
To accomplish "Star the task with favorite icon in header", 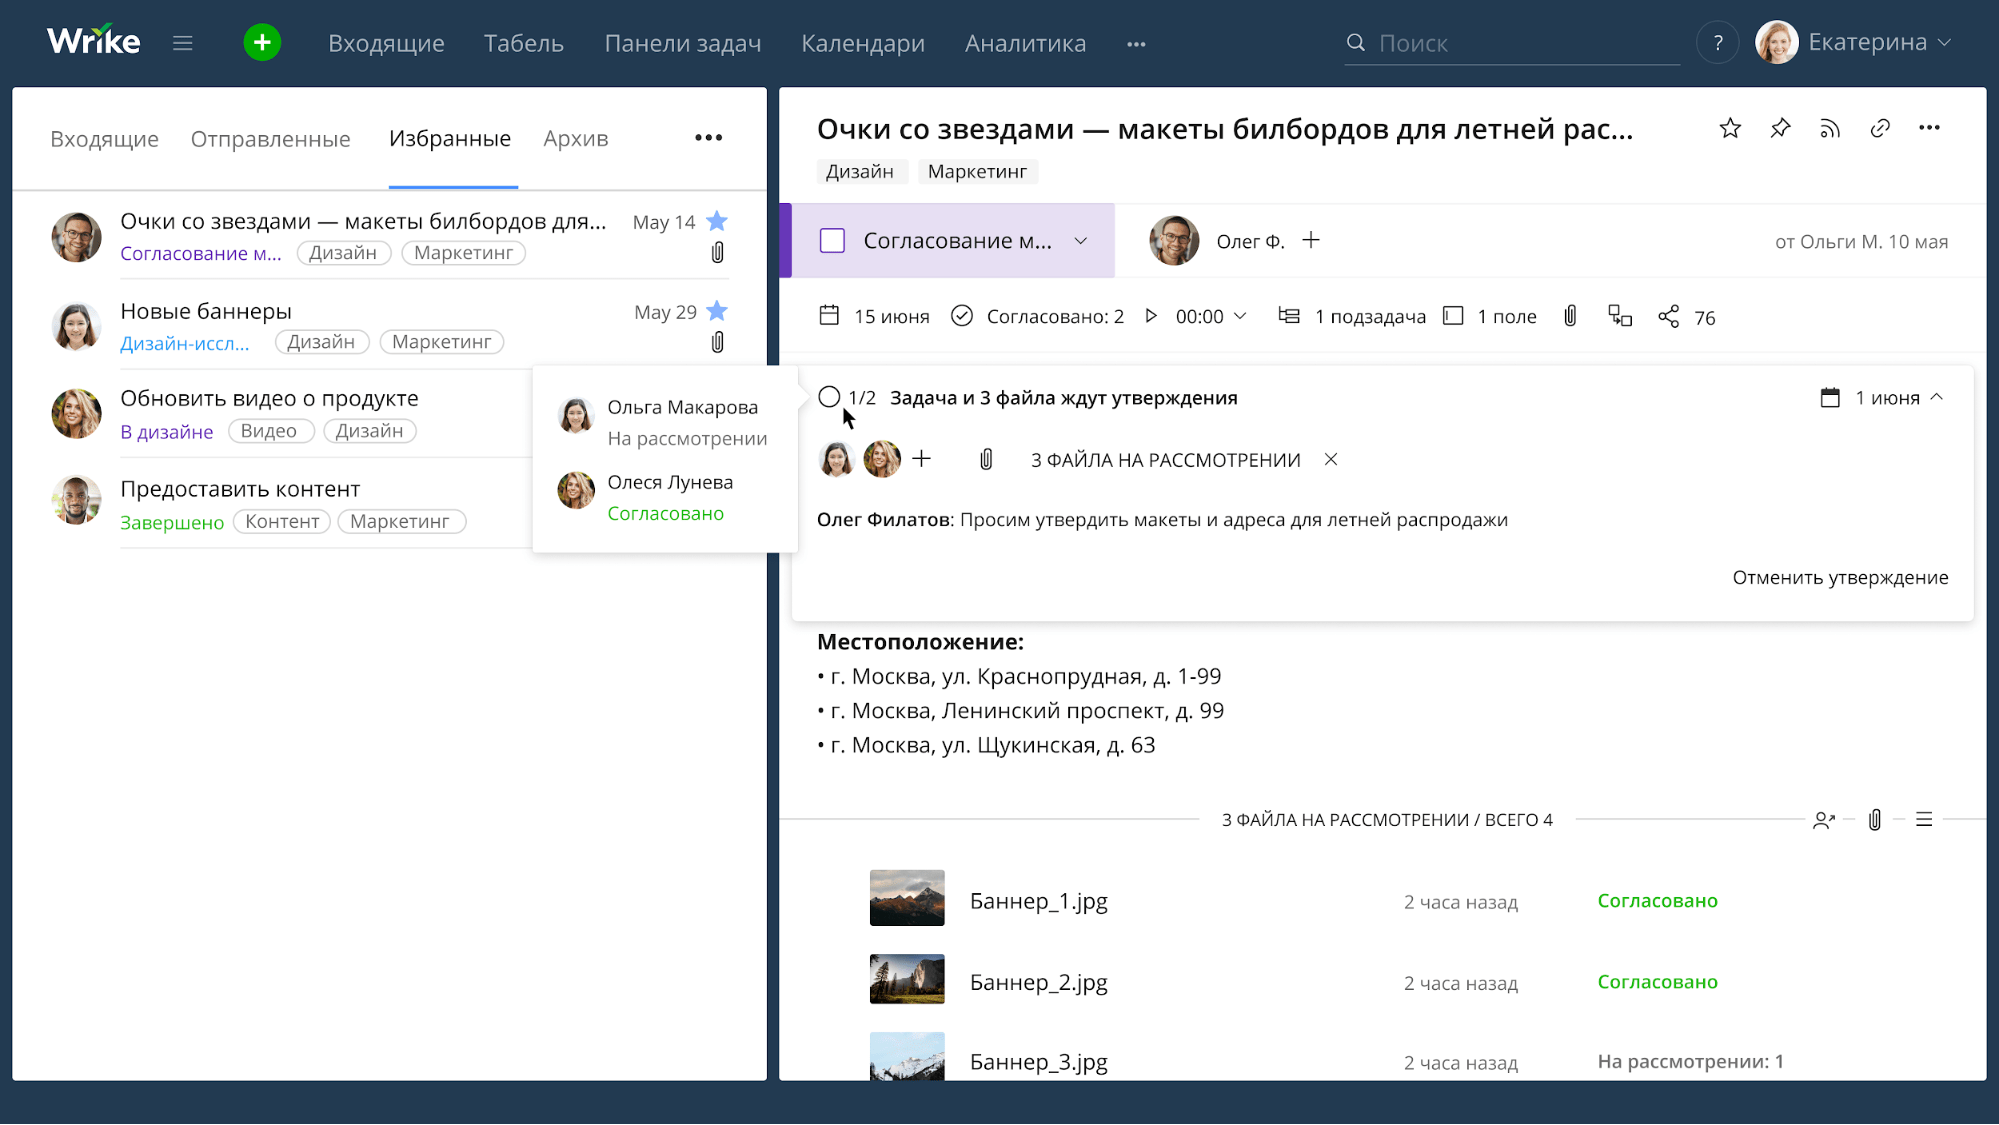I will tap(1730, 128).
